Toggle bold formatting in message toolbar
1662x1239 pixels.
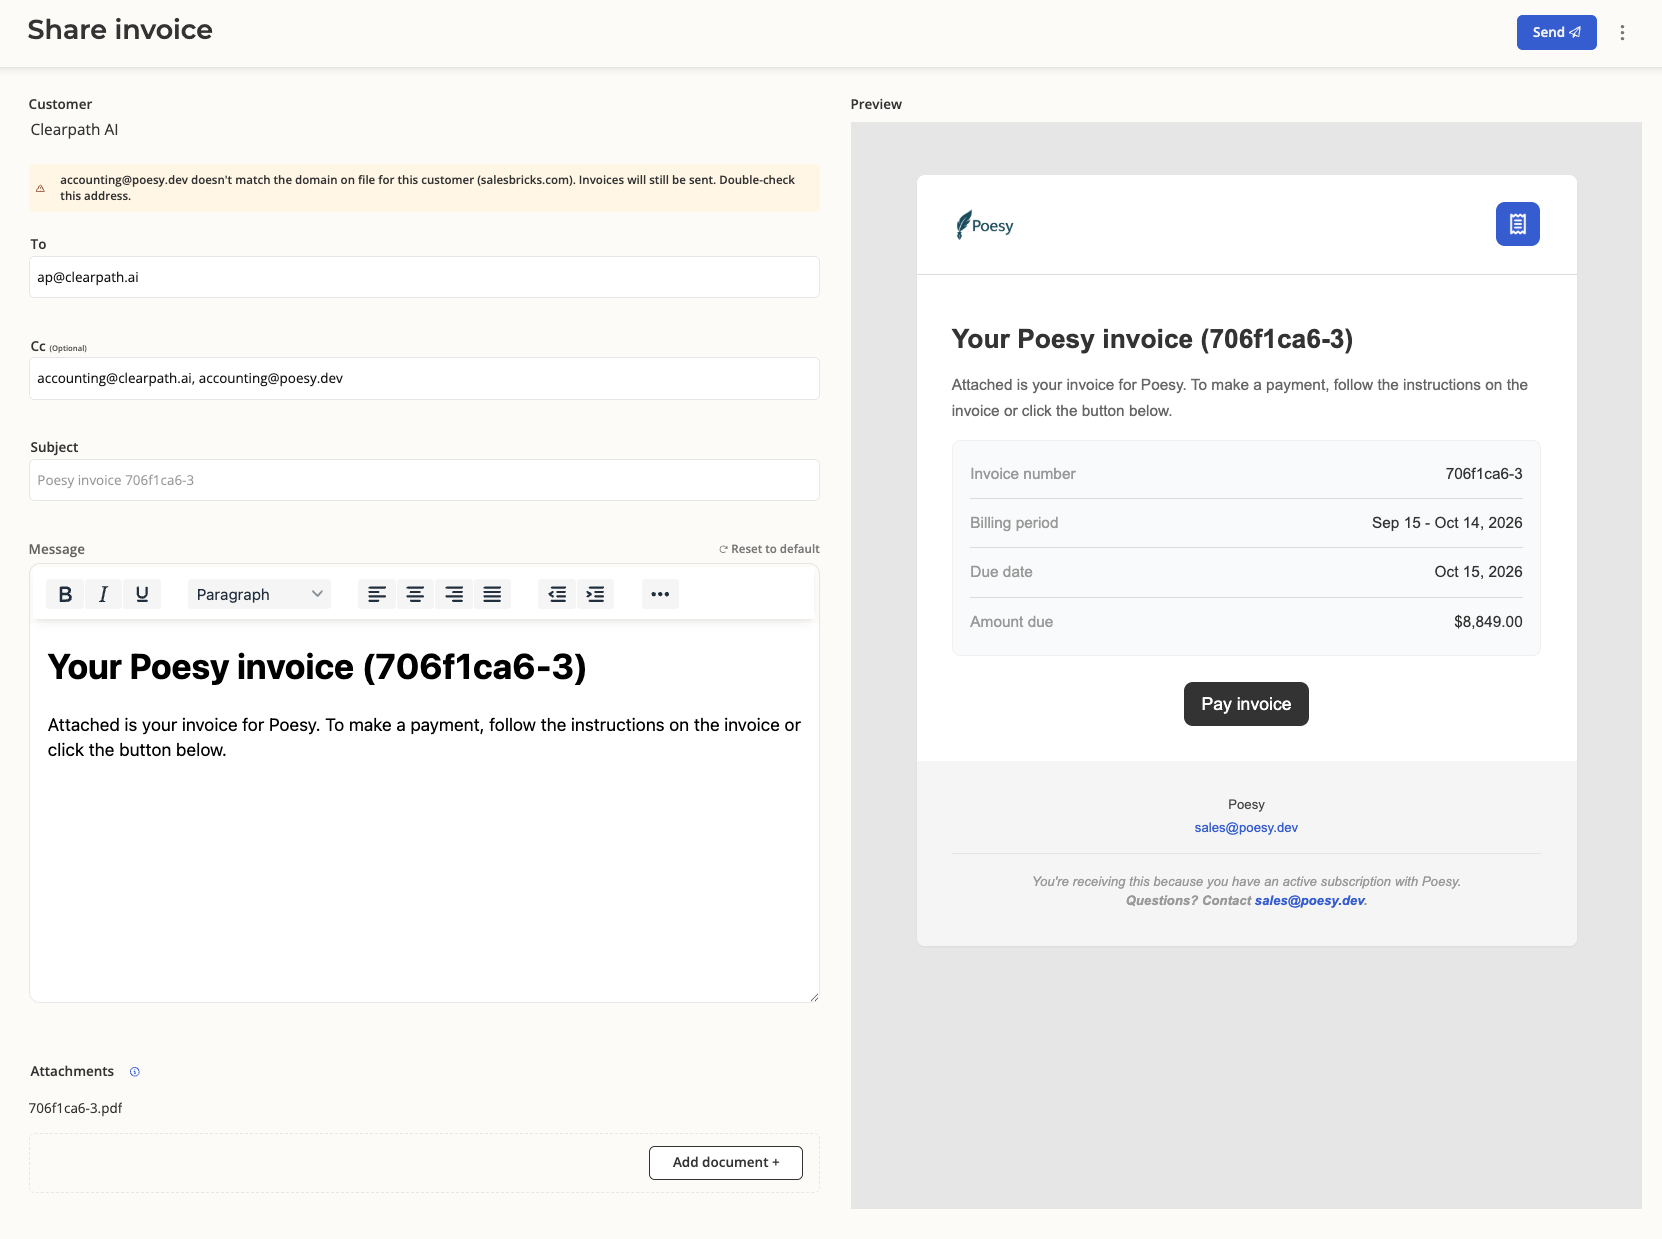[x=65, y=594]
